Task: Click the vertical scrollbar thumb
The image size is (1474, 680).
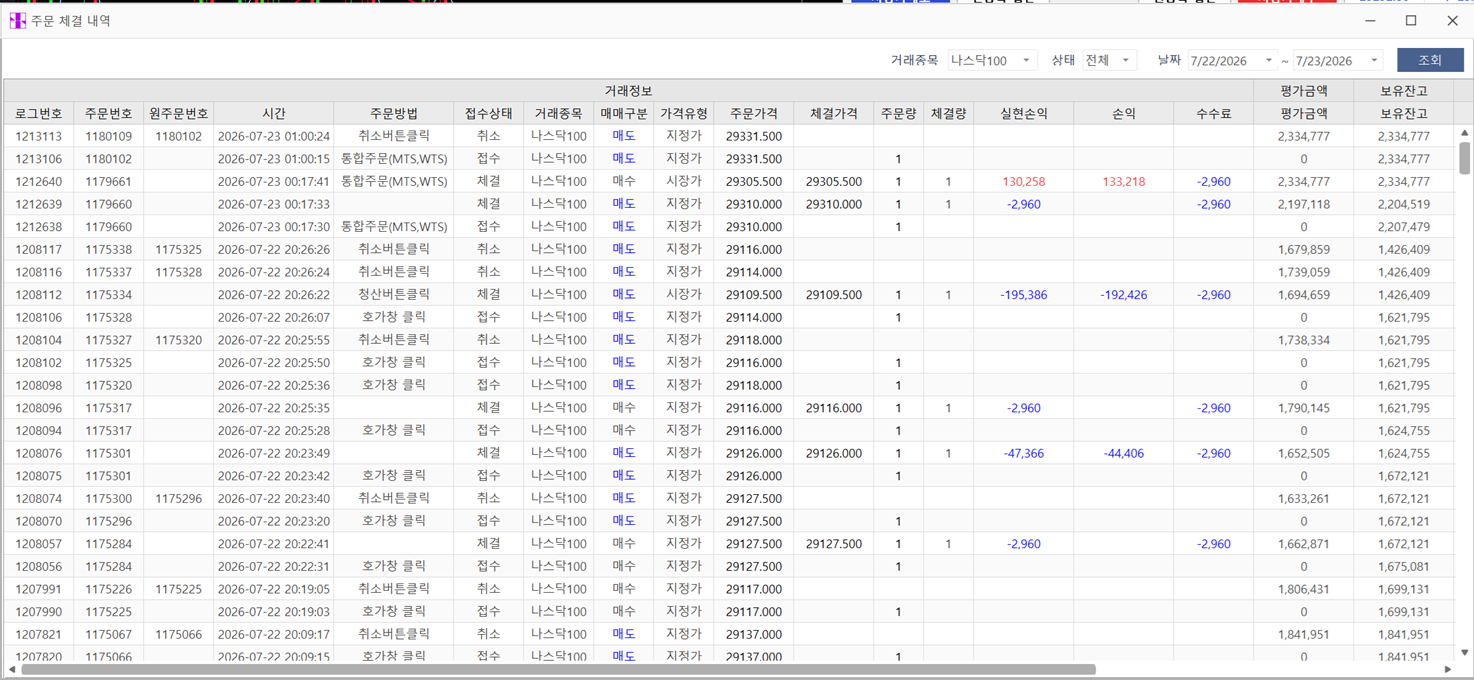Action: tap(1464, 158)
